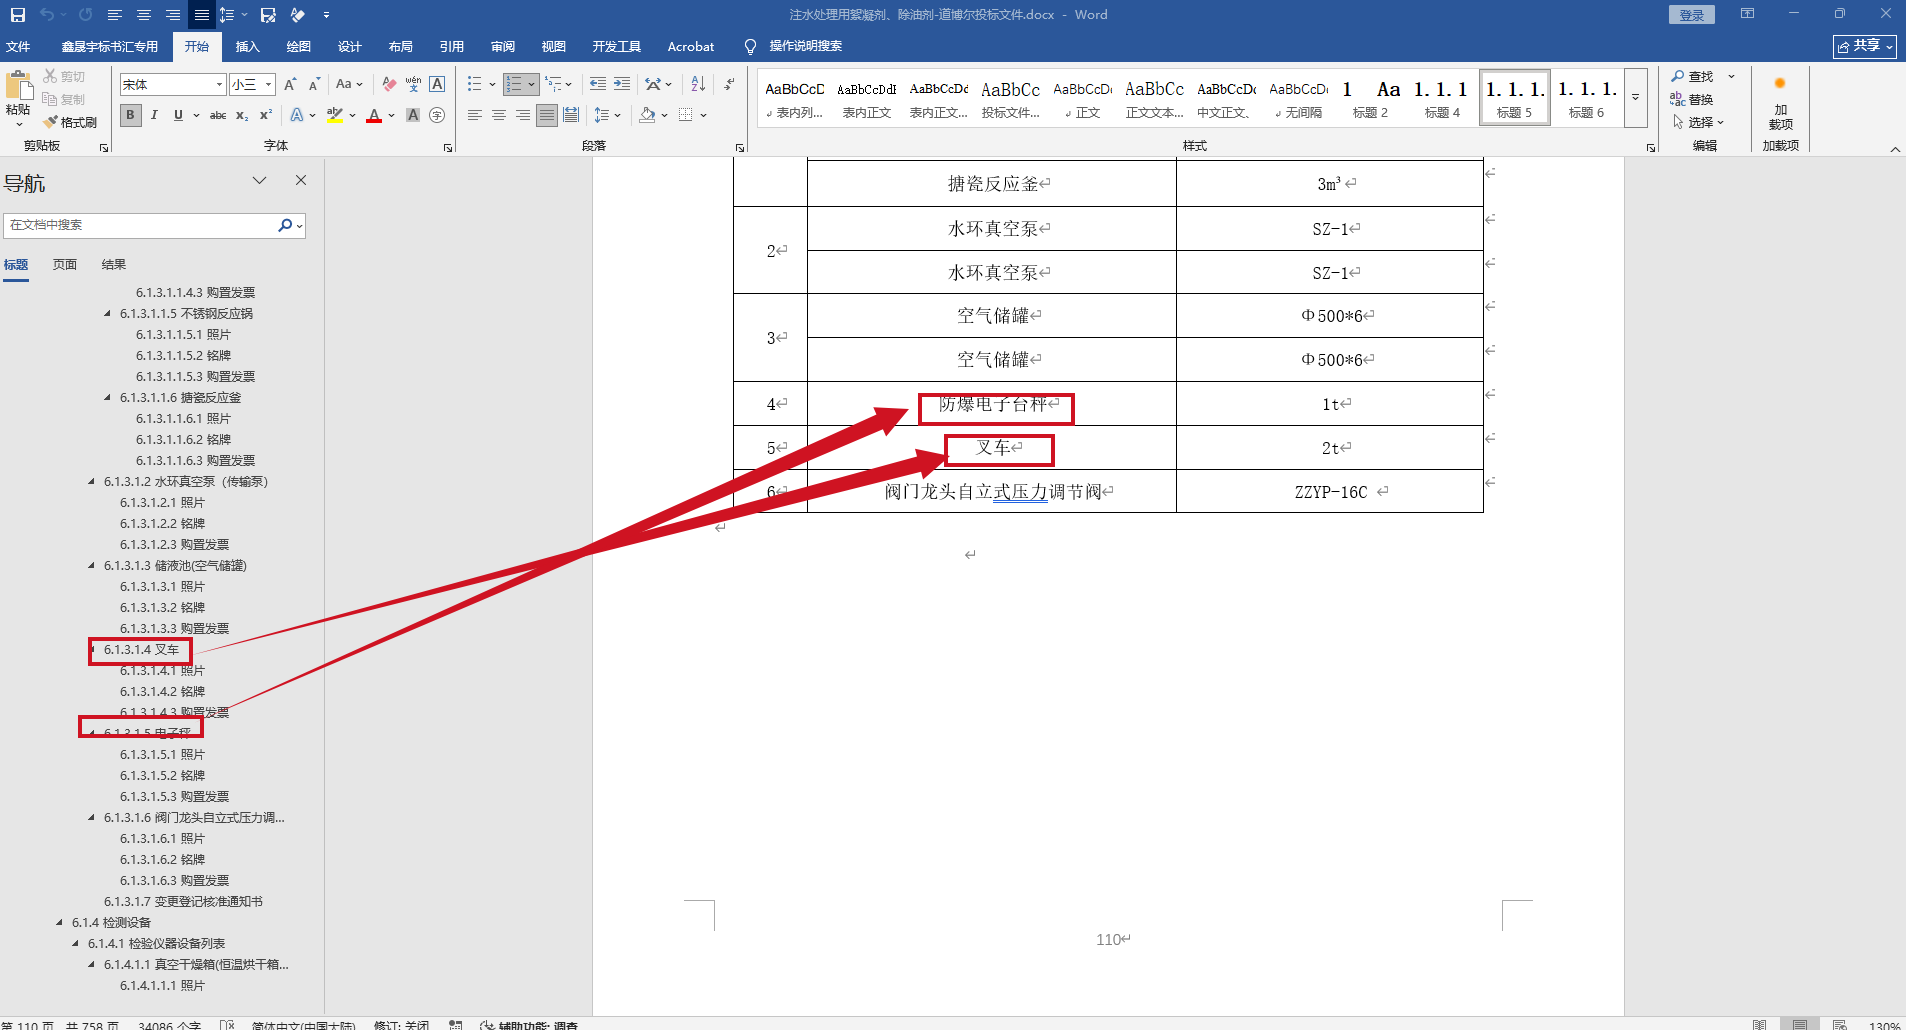Collapse the 6.1.4 检测设备 heading
The width and height of the screenshot is (1906, 1030).
tap(60, 923)
